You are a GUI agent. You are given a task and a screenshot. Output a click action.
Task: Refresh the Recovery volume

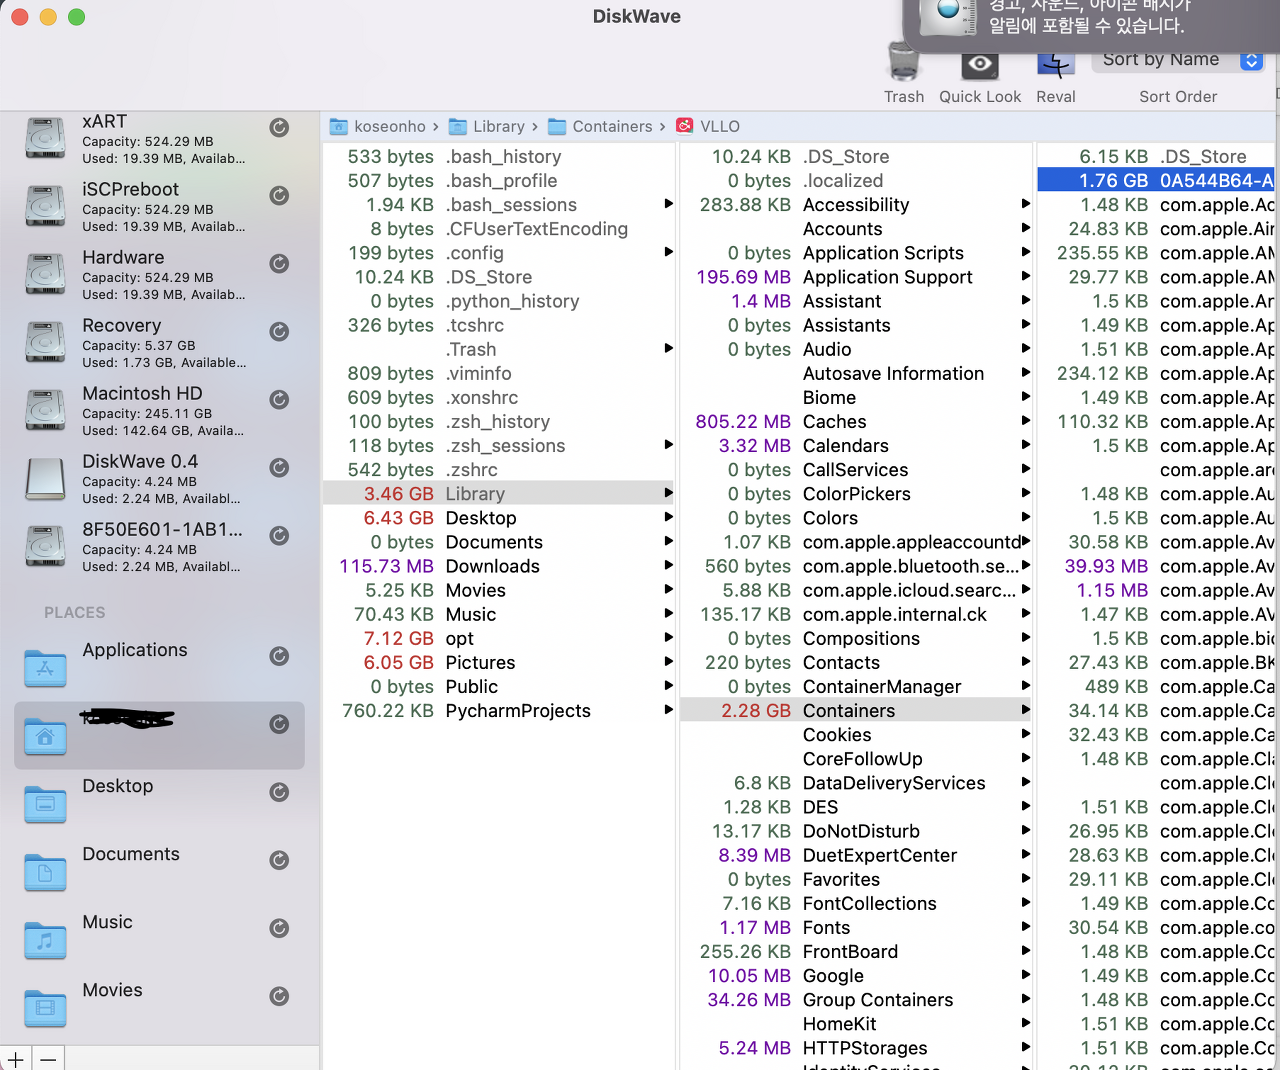pos(280,332)
